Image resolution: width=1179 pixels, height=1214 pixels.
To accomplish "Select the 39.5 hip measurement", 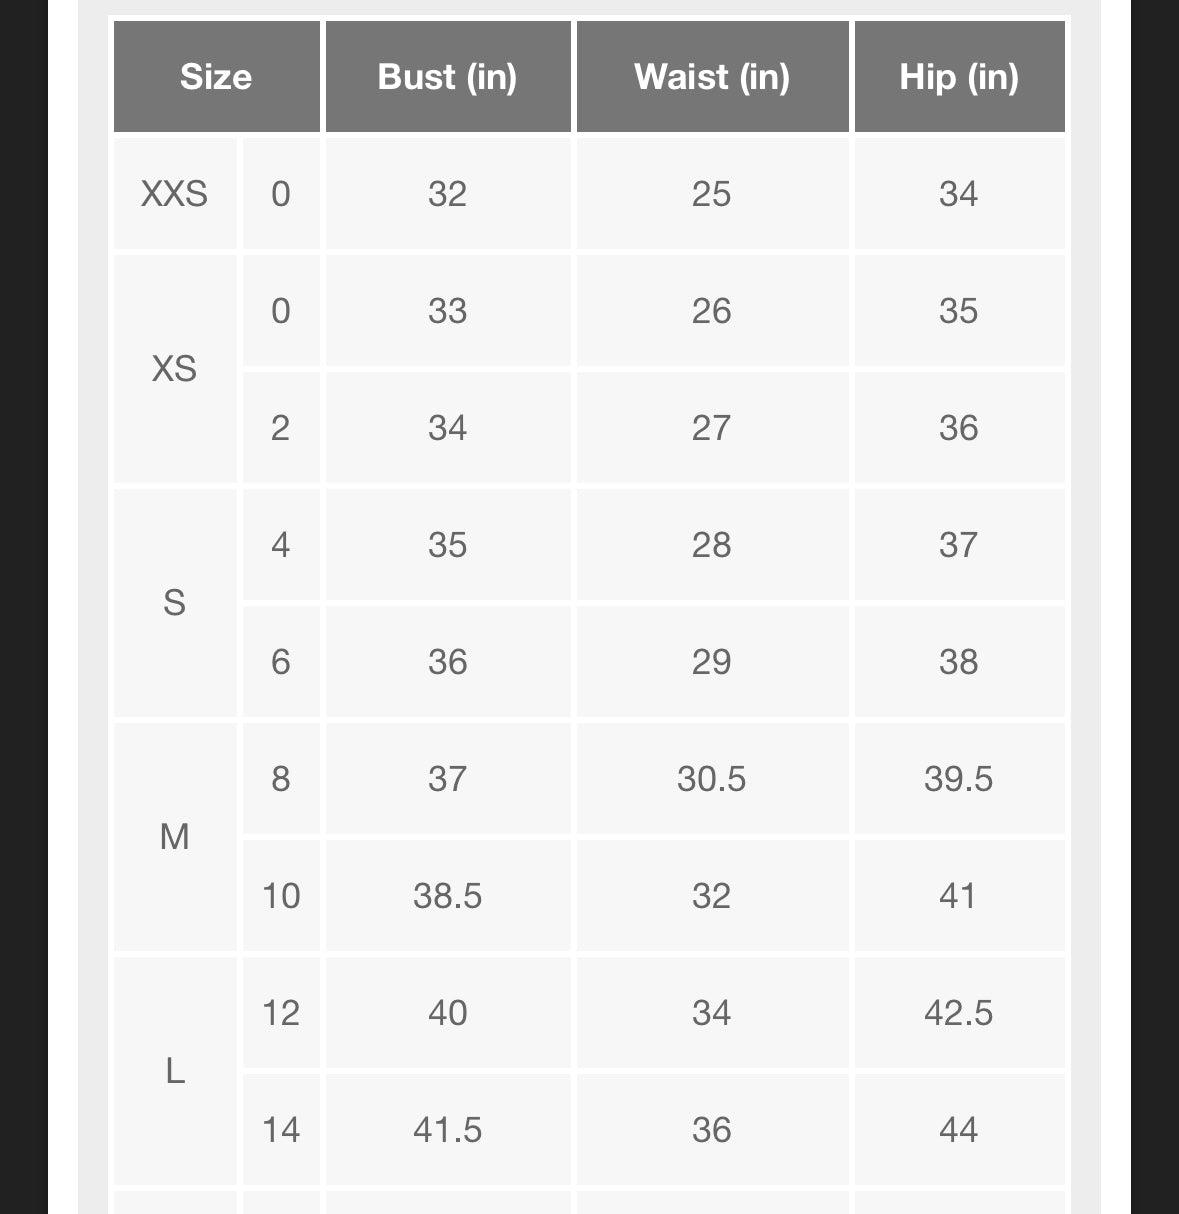I will (x=959, y=779).
